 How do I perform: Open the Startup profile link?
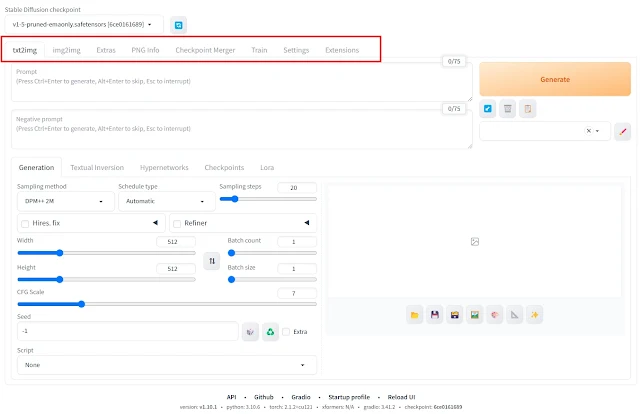[349, 397]
